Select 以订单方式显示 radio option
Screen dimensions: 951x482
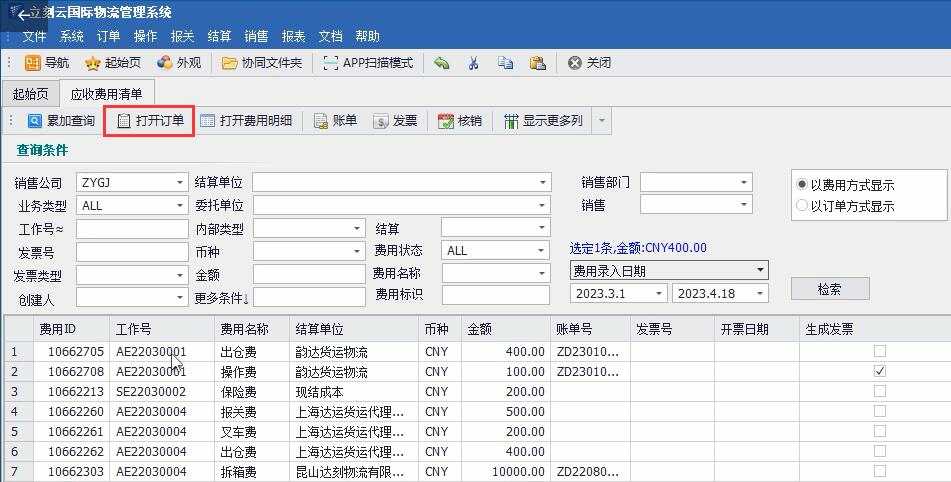pyautogui.click(x=802, y=206)
